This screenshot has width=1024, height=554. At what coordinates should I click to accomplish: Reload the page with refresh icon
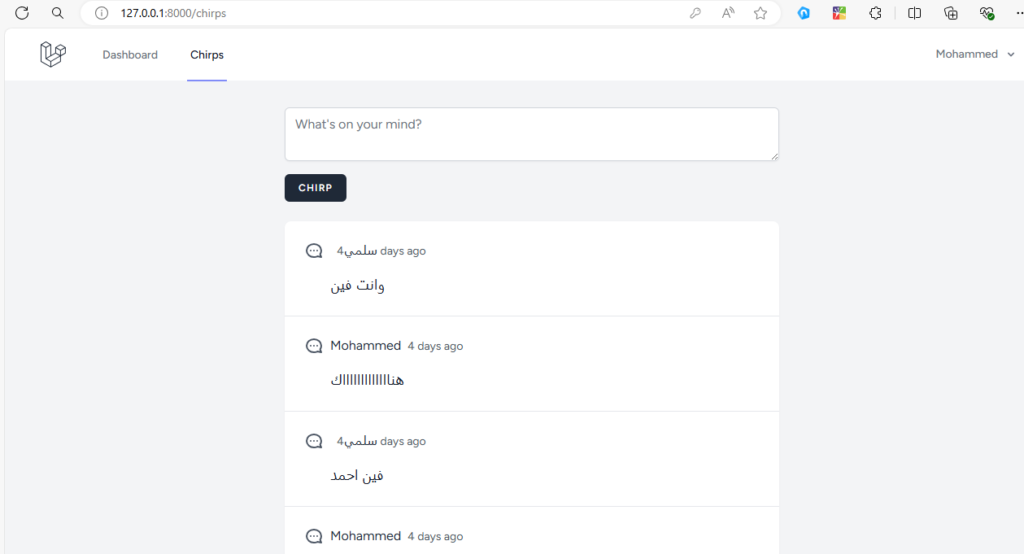pos(22,13)
